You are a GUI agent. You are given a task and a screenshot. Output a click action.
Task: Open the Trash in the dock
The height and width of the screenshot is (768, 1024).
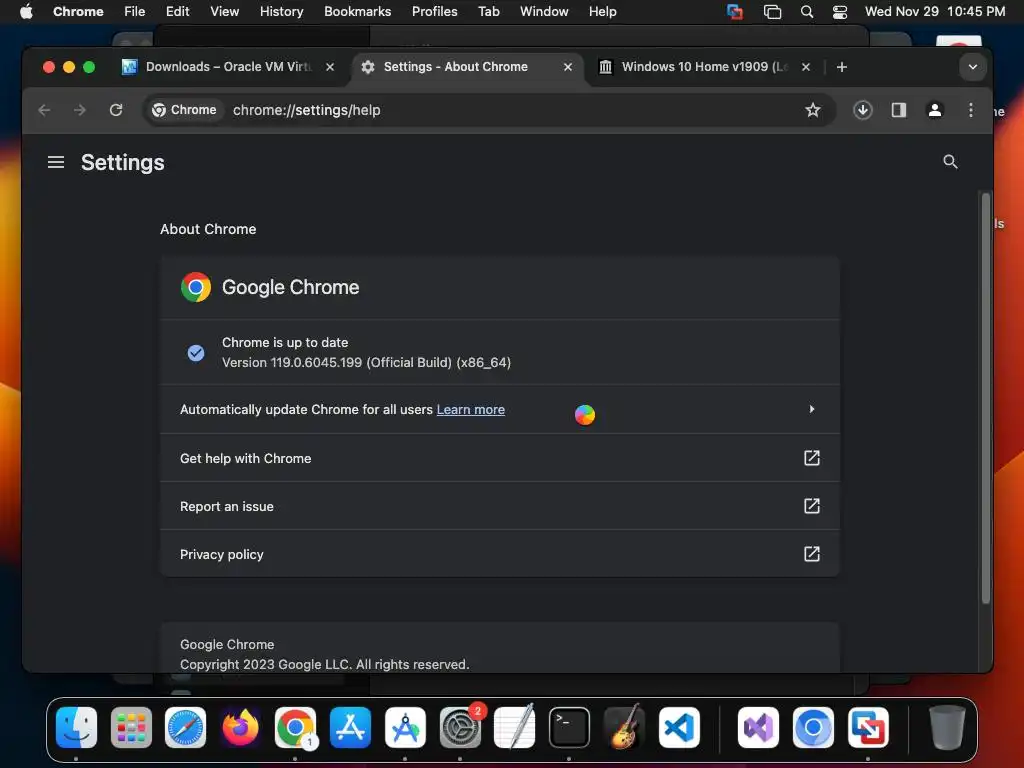click(947, 727)
